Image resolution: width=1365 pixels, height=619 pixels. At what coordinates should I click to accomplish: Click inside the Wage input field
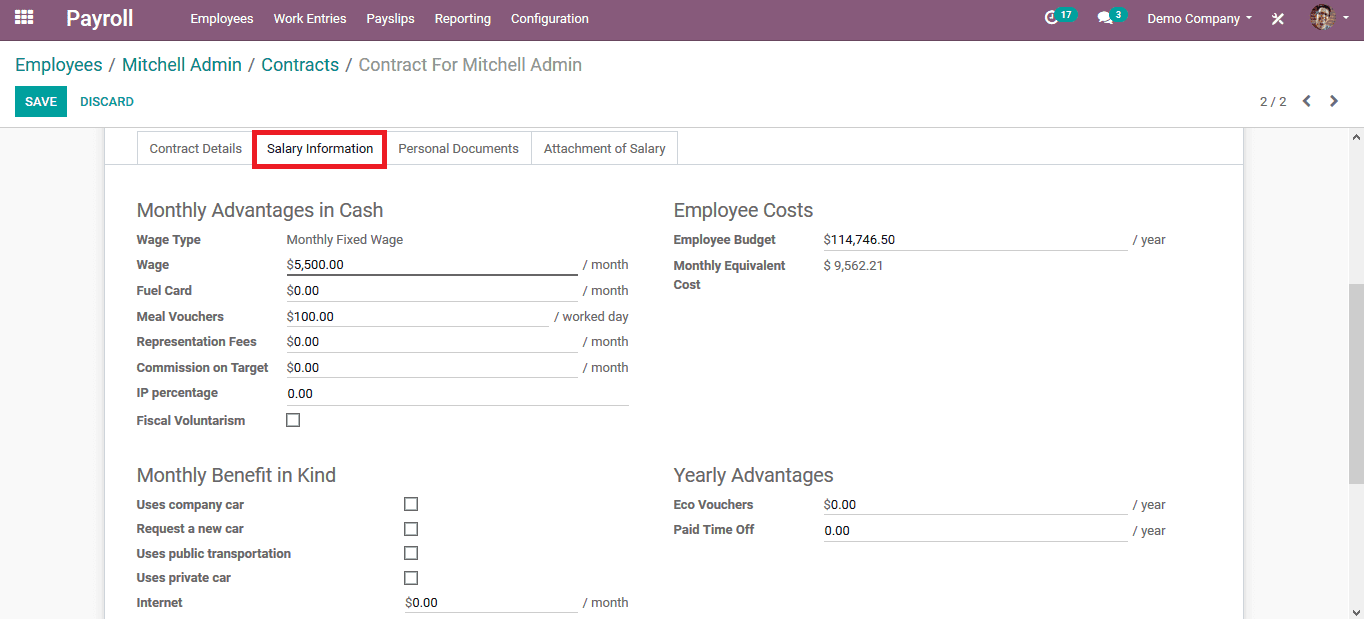(430, 264)
